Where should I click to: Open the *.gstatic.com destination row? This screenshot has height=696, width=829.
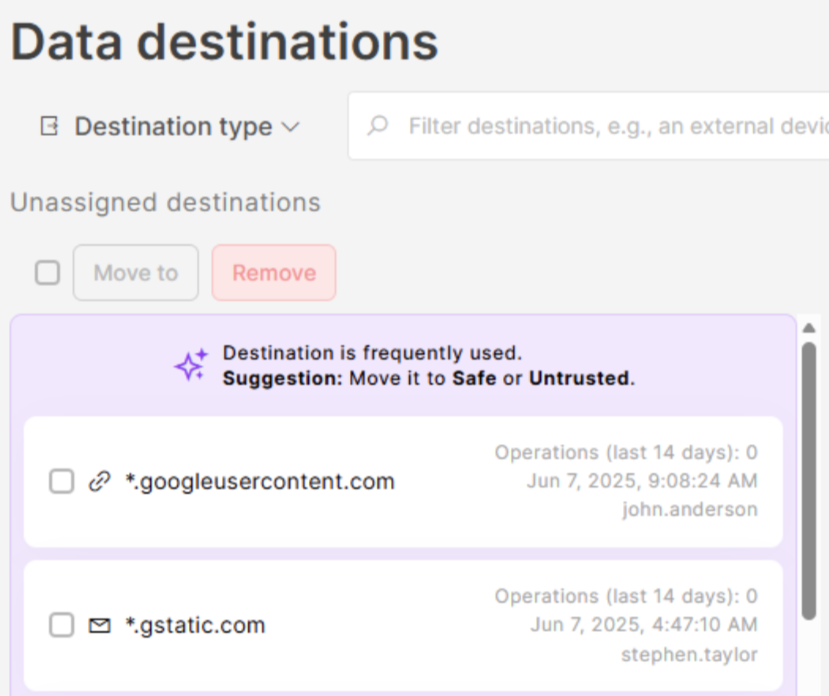click(195, 626)
